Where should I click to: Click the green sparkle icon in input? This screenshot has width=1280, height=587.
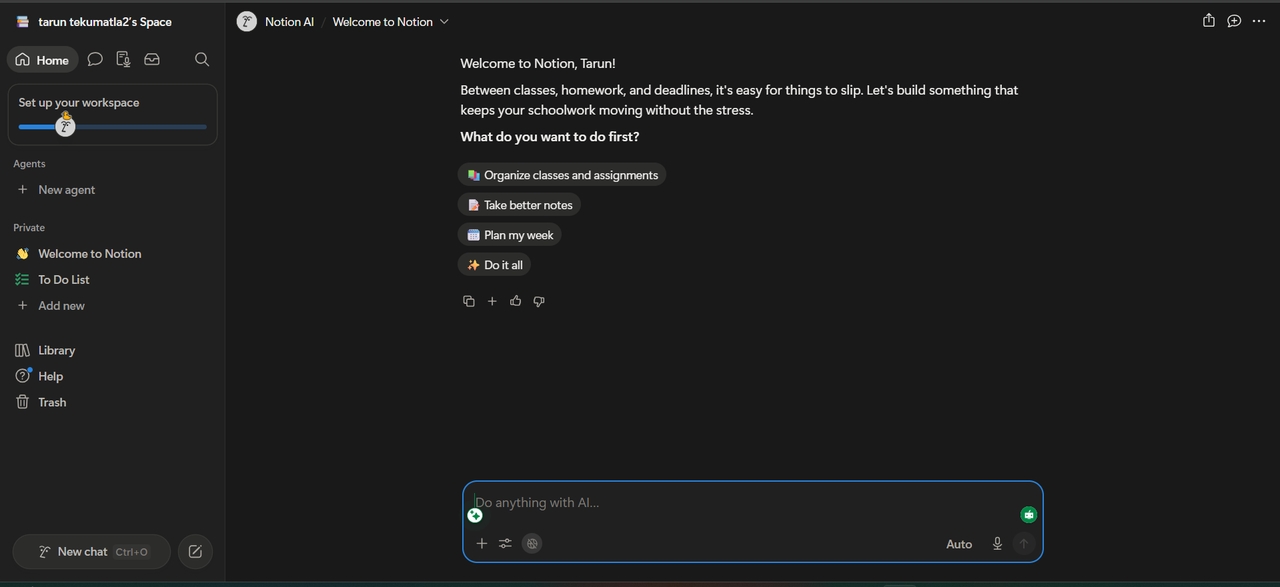tap(475, 516)
